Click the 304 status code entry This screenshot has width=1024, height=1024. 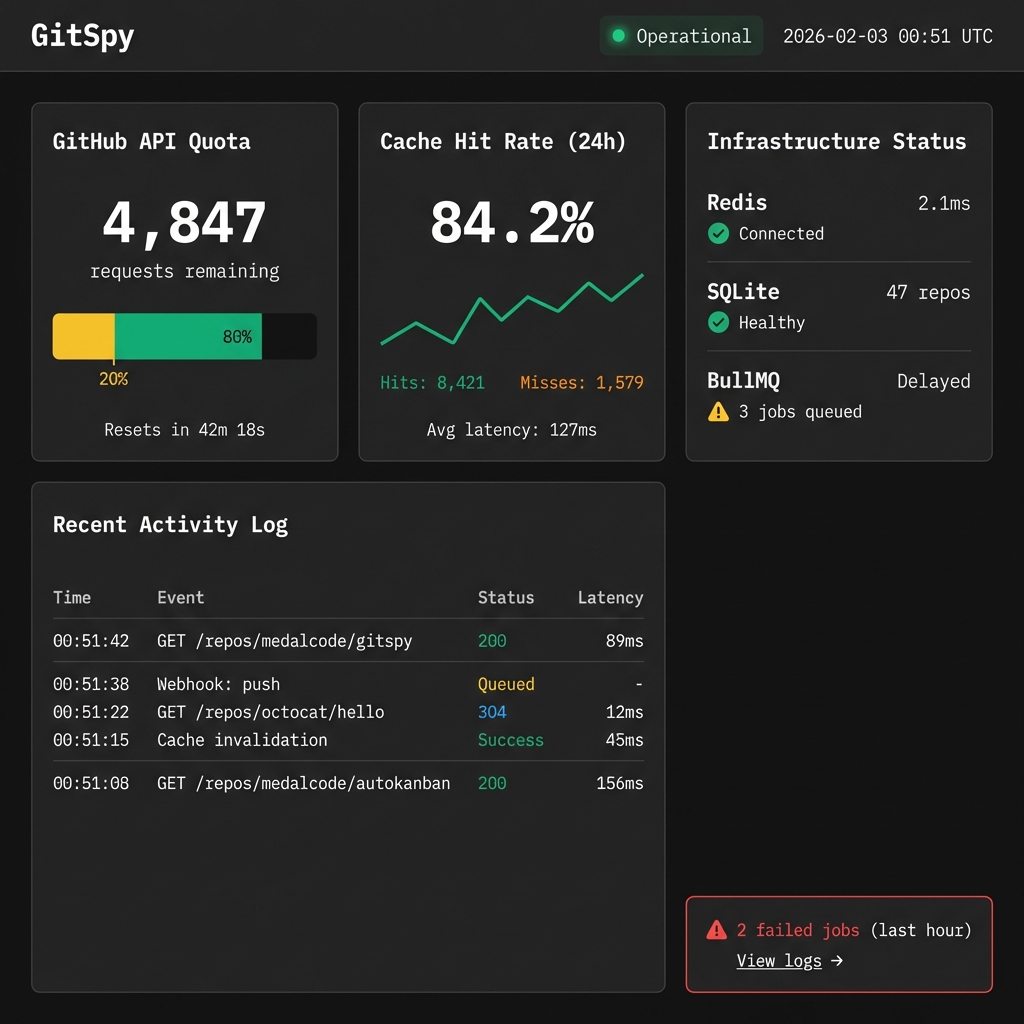coord(490,712)
